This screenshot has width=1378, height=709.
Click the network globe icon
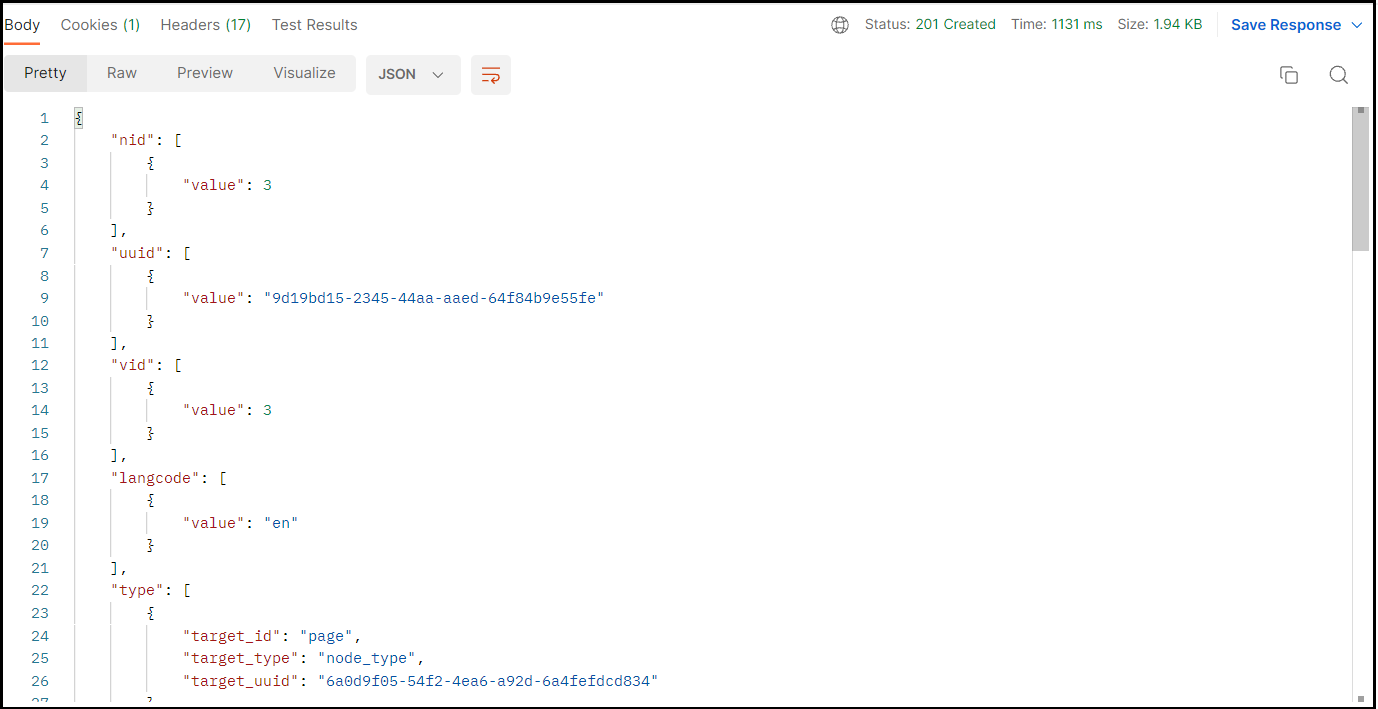point(840,25)
